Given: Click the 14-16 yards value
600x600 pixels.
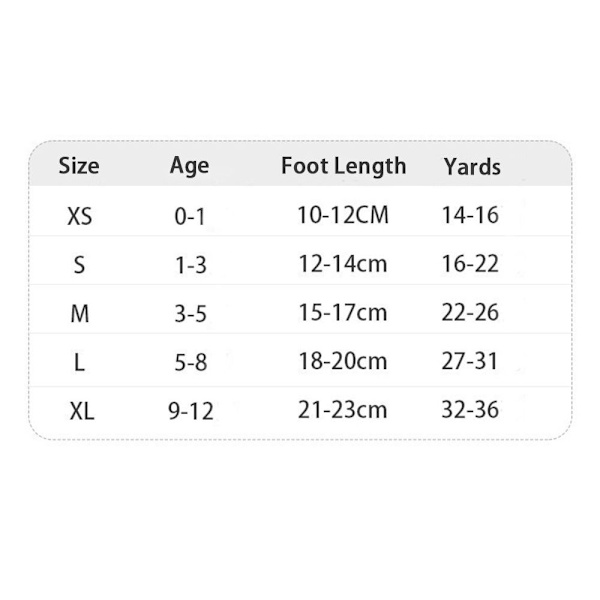Looking at the screenshot, I should tap(470, 215).
